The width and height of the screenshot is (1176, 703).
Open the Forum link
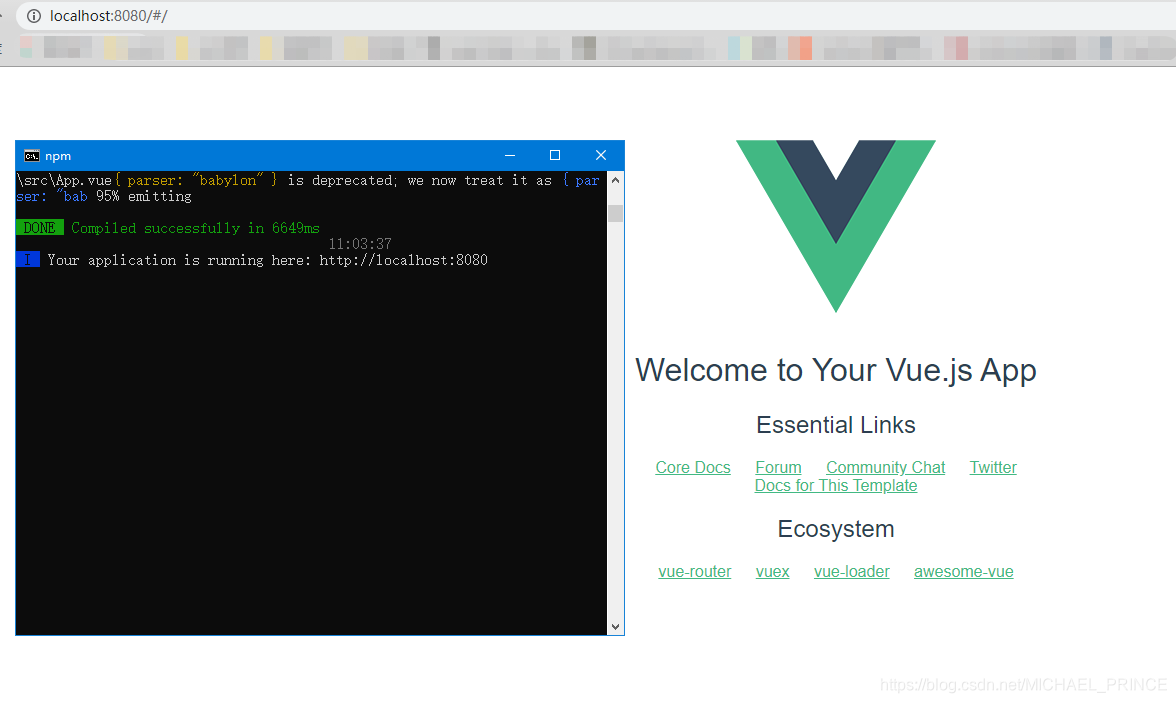coord(778,467)
